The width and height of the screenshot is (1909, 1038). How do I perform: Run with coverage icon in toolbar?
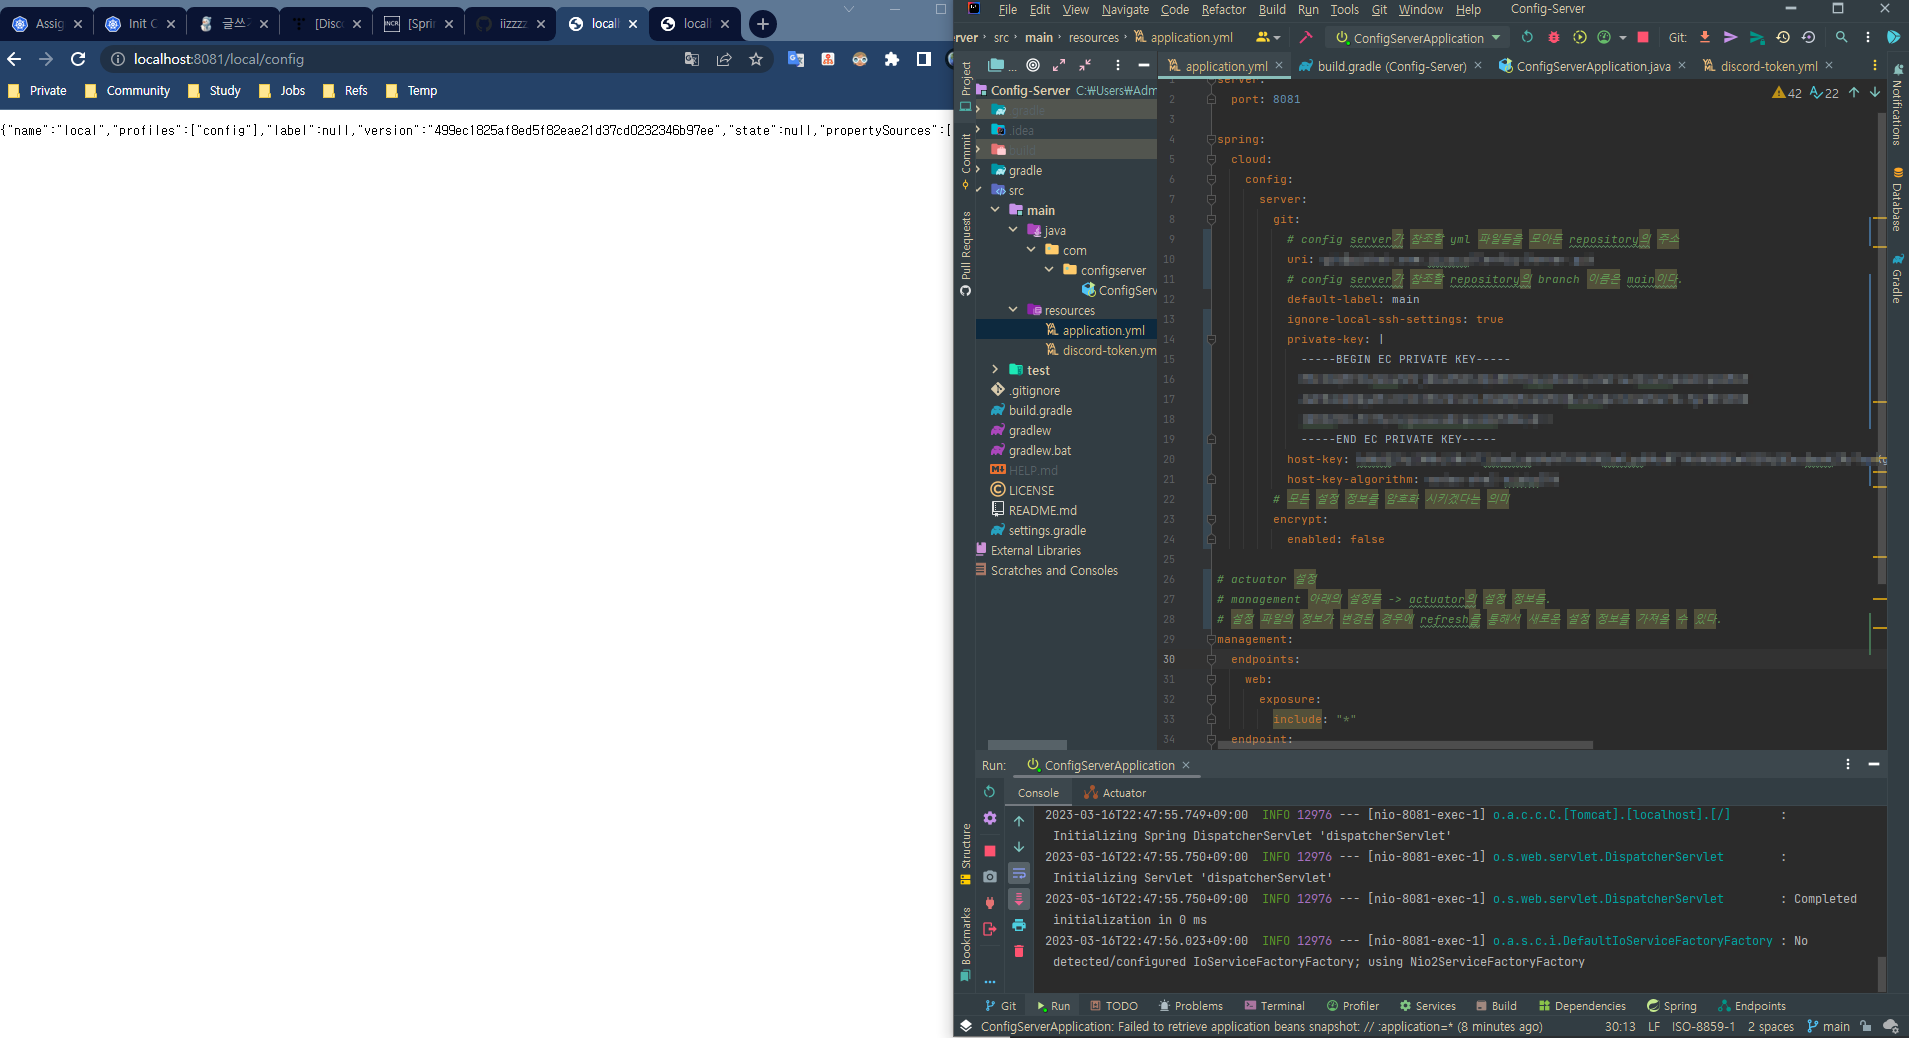pos(1579,37)
